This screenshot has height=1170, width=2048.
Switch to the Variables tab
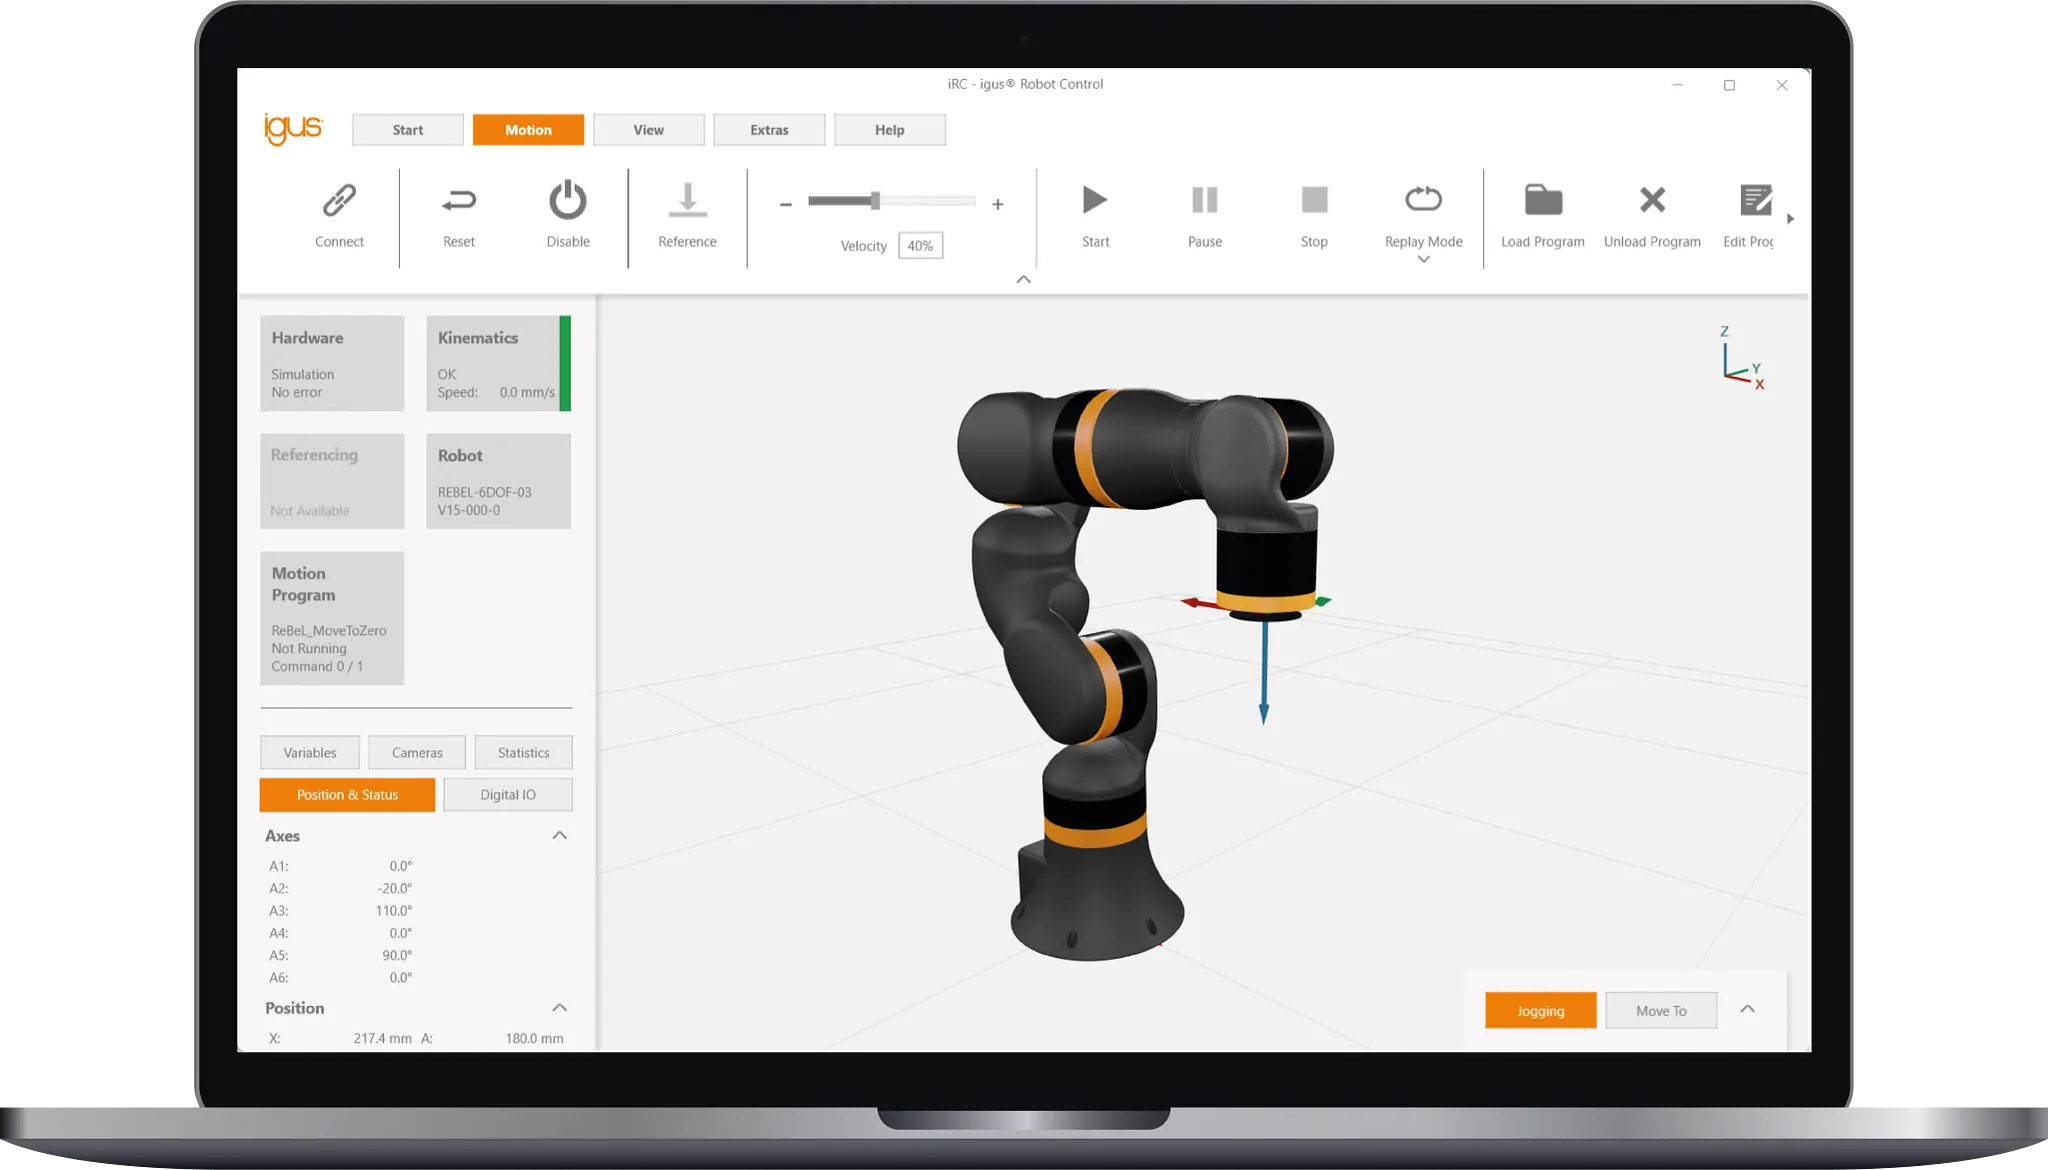pyautogui.click(x=310, y=753)
